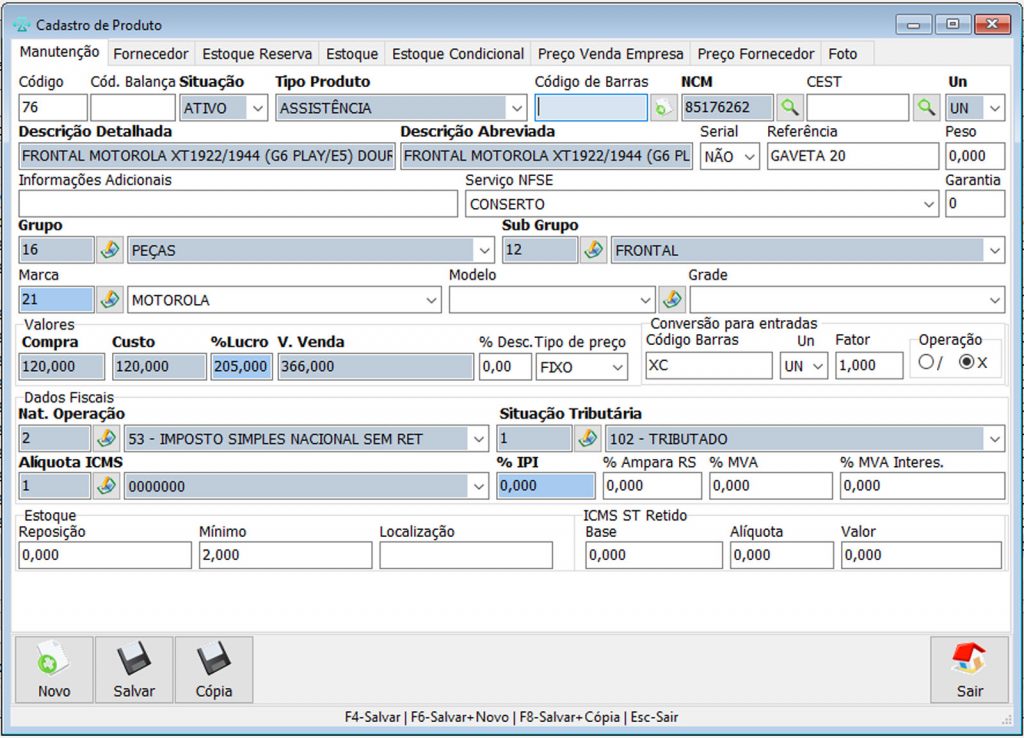Image resolution: width=1024 pixels, height=738 pixels.
Task: Select the multiply (X) operation radio button
Action: tap(966, 363)
